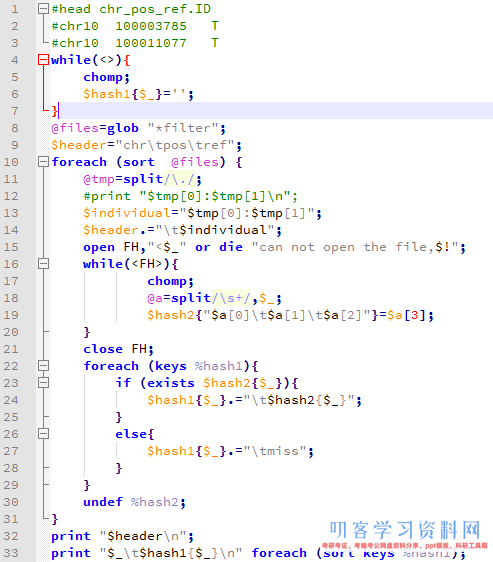Screen dimensions: 493x562
Task: Click the 'chomp;' statement on line 17
Action: tap(171, 281)
